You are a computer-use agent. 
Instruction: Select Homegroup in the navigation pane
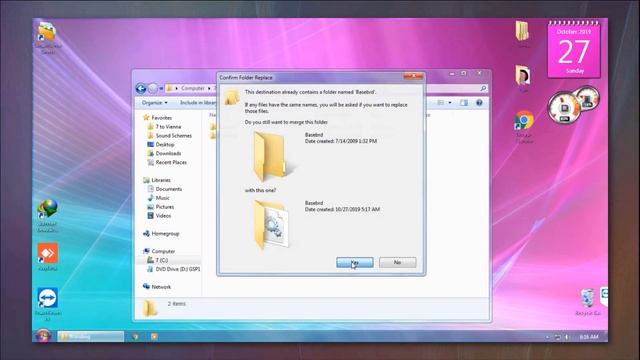point(165,233)
